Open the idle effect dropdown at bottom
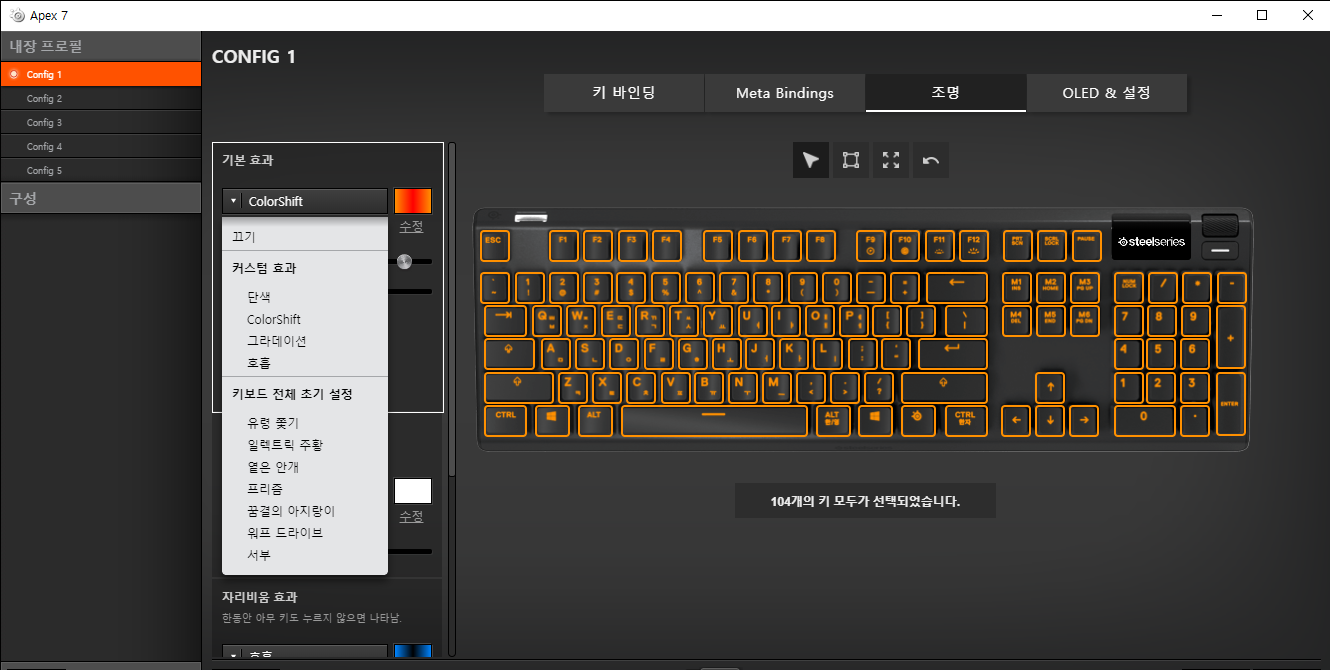The image size is (1330, 670). [305, 654]
